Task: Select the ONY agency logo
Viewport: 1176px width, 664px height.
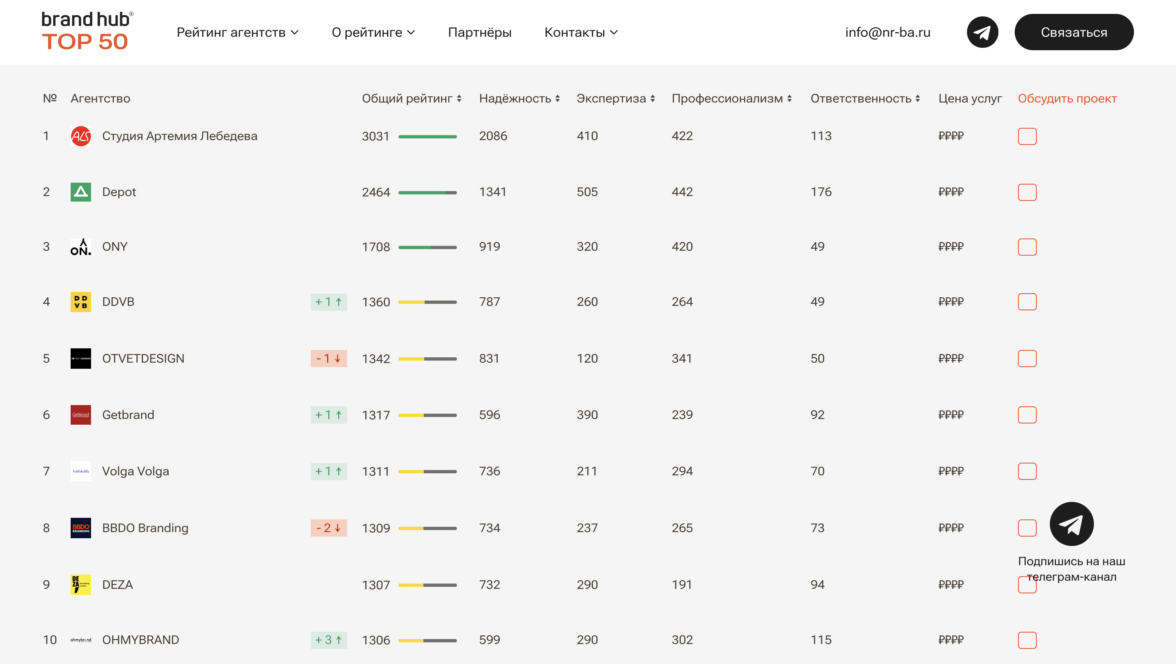Action: pyautogui.click(x=81, y=247)
